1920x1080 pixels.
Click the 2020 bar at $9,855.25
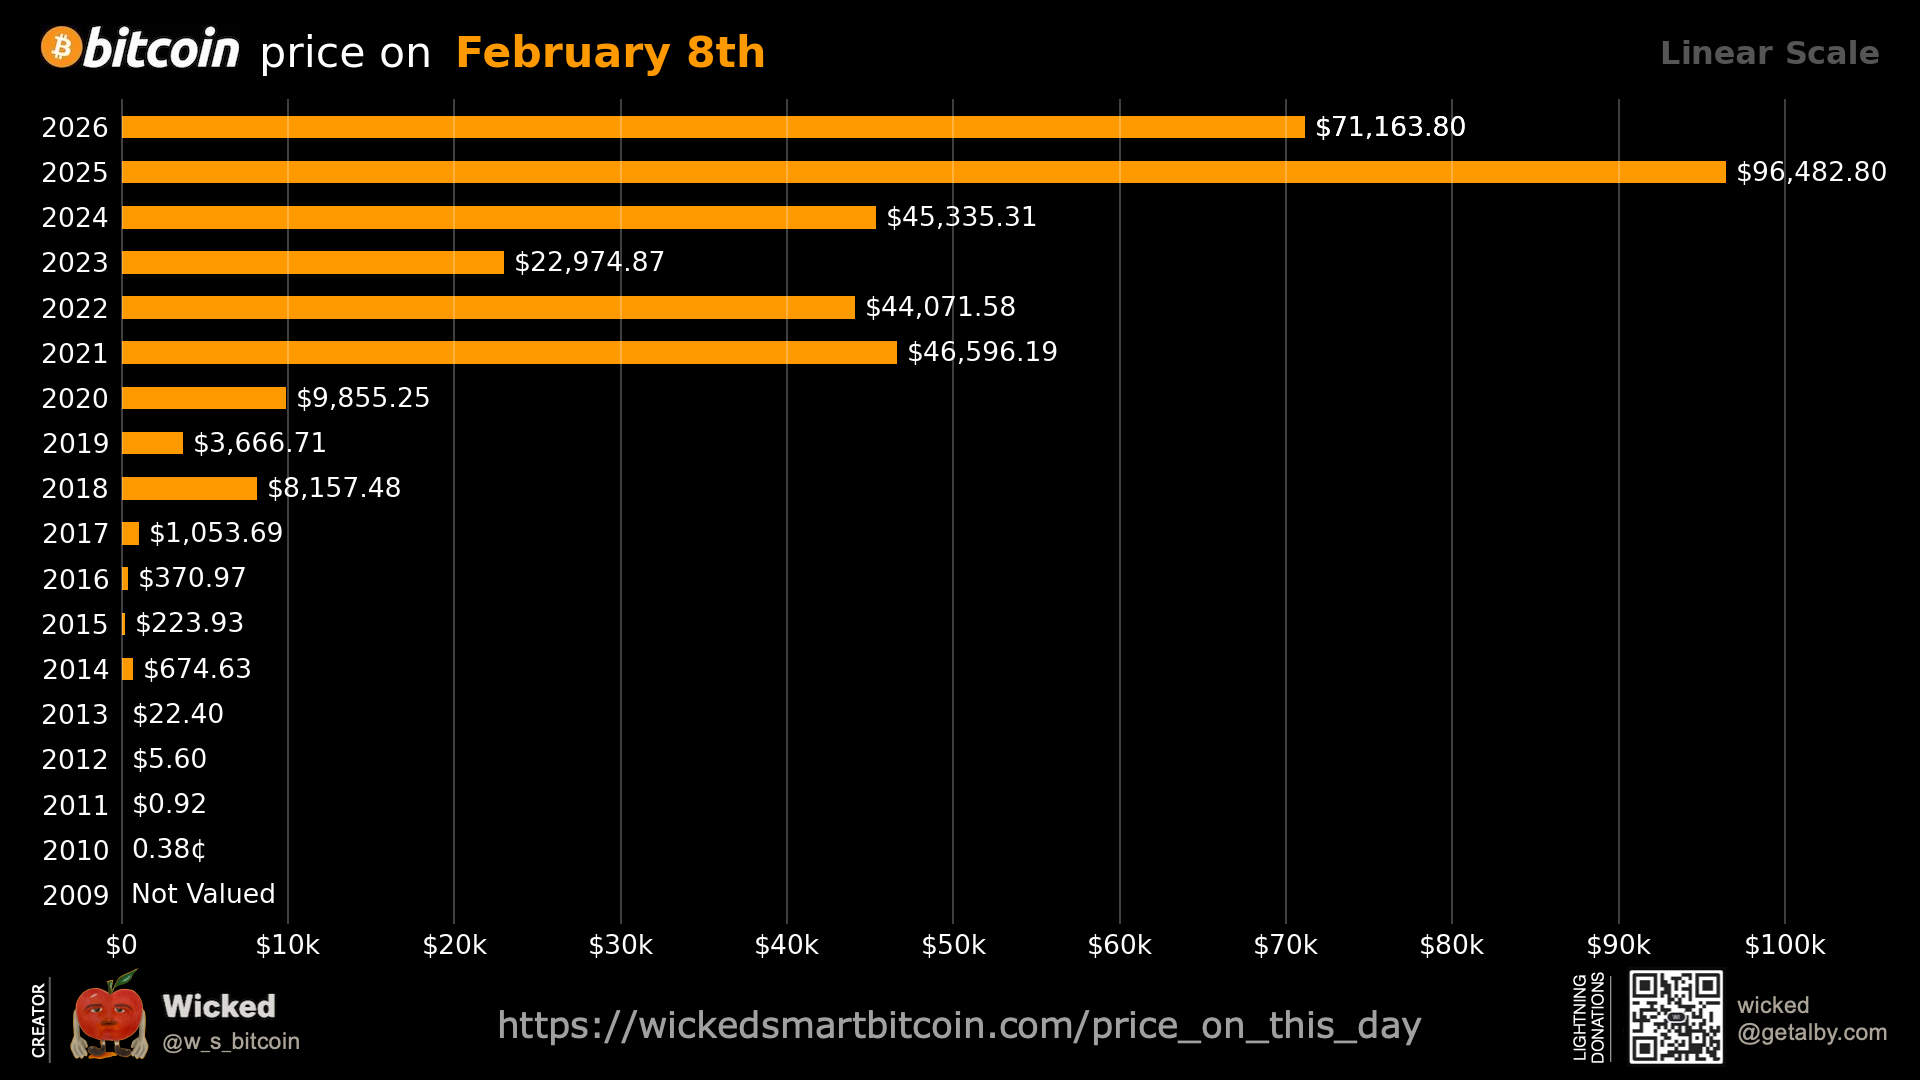tap(204, 398)
